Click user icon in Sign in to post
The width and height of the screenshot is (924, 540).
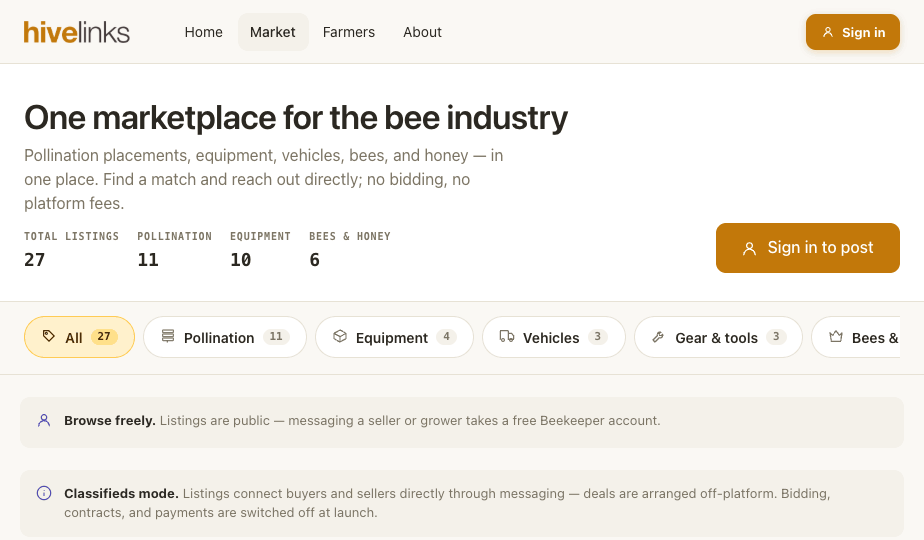749,248
